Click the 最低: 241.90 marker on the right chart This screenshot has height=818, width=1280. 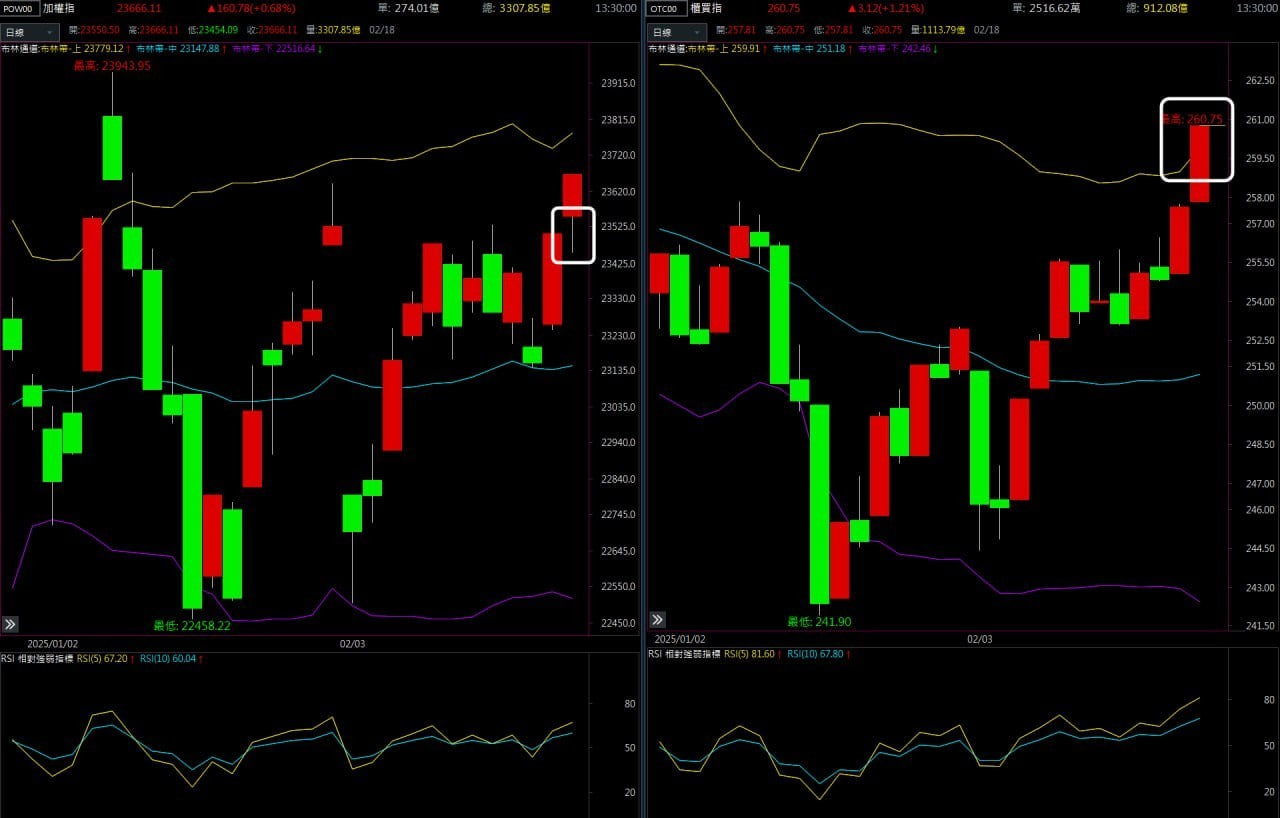coord(819,622)
